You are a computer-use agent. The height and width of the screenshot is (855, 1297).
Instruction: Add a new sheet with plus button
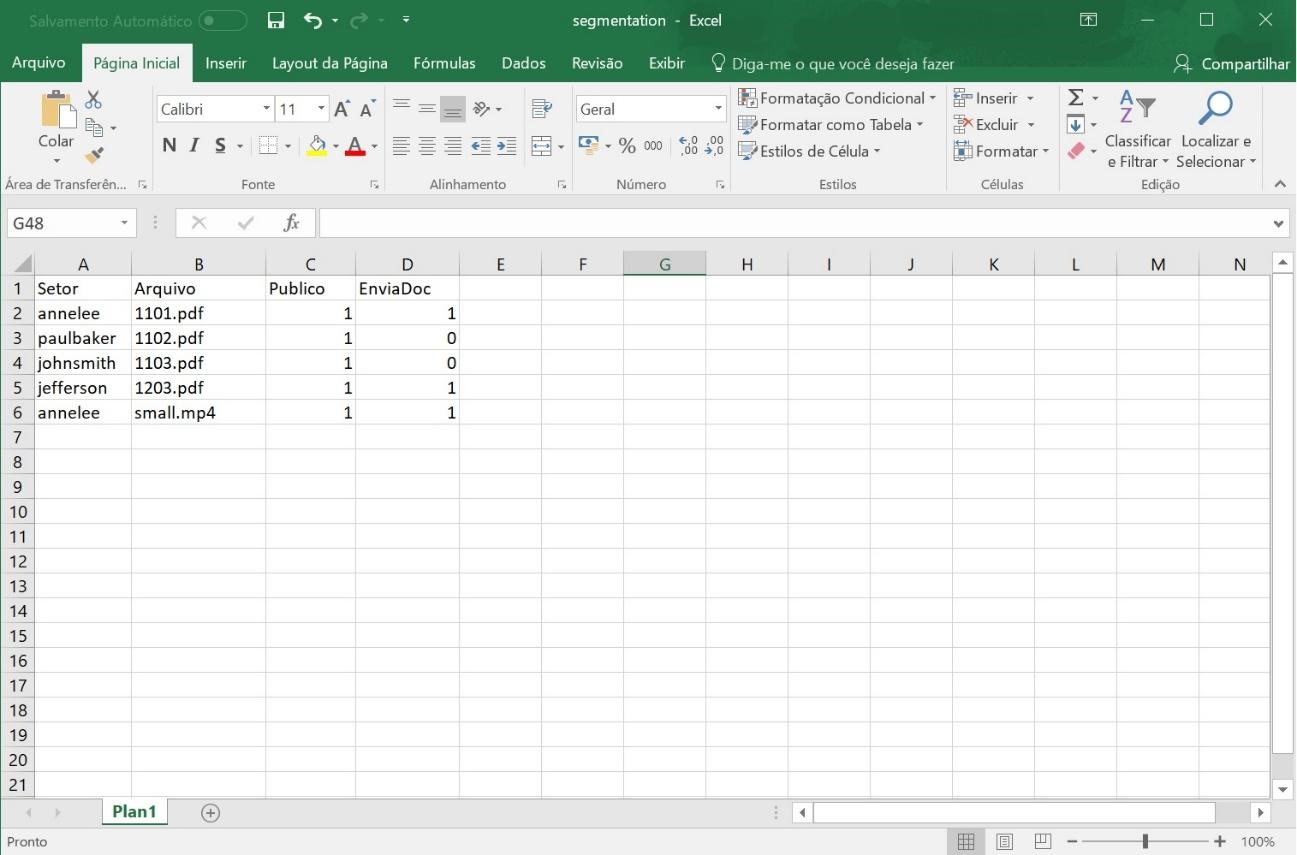pos(210,813)
